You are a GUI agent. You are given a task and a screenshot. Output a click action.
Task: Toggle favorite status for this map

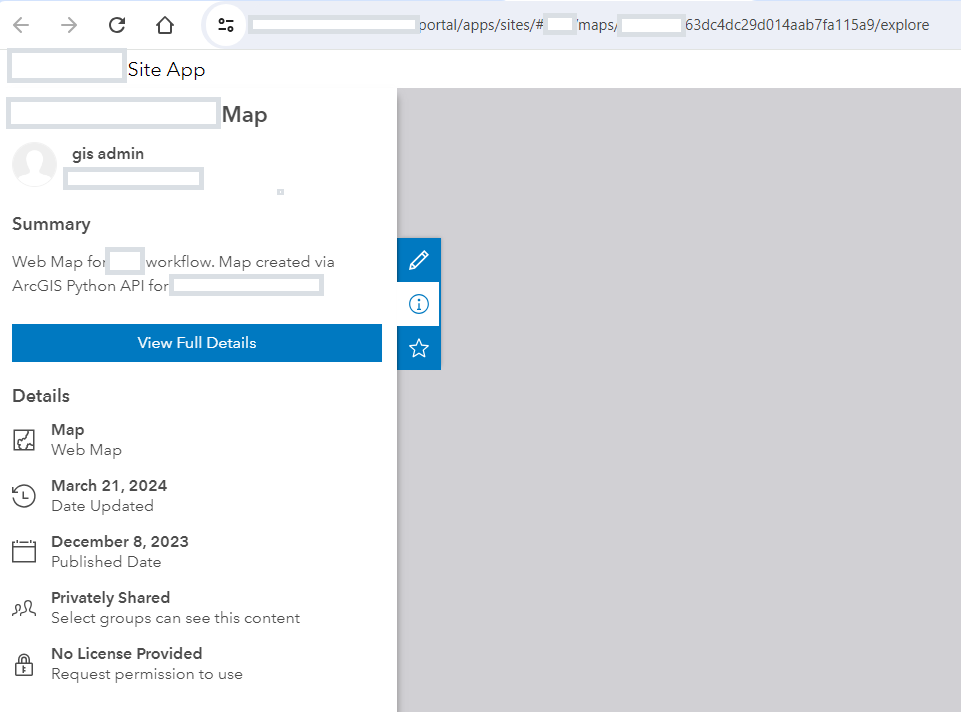419,348
